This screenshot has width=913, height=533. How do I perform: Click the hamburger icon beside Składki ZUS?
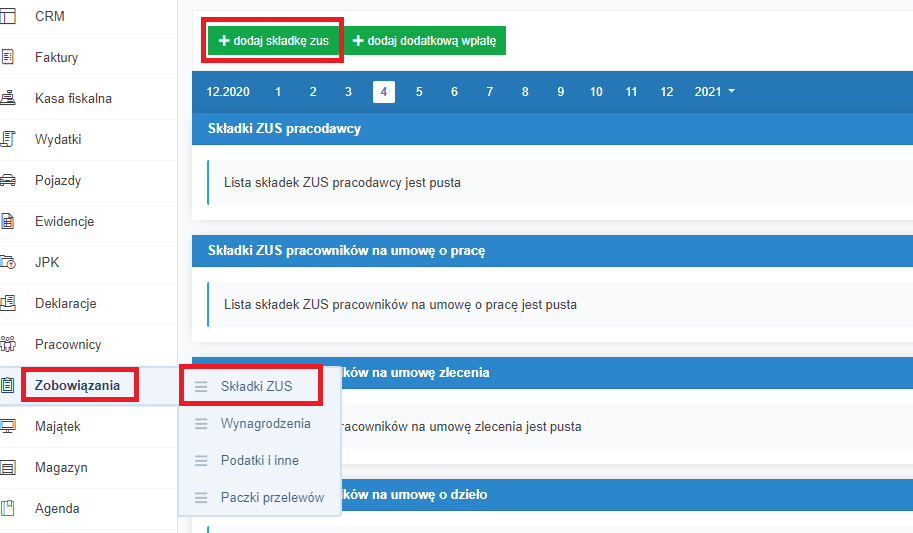point(201,387)
